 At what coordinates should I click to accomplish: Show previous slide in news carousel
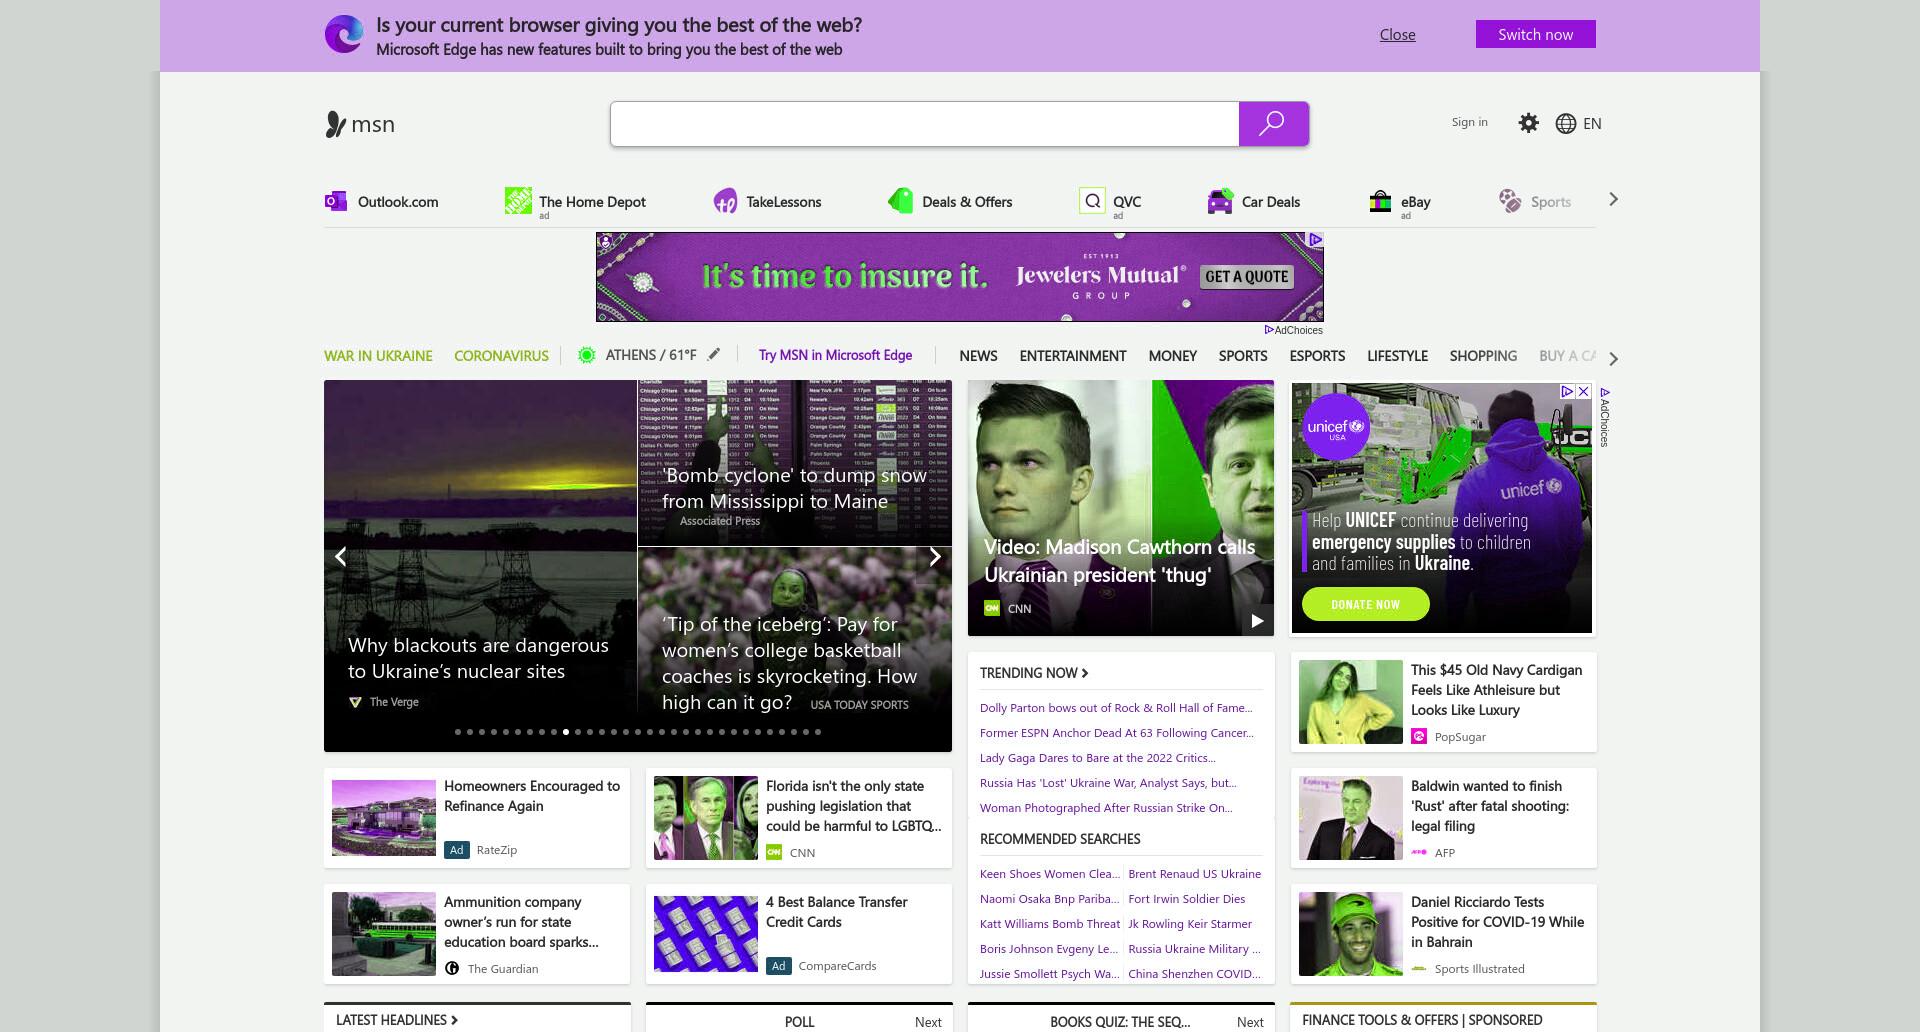(340, 557)
